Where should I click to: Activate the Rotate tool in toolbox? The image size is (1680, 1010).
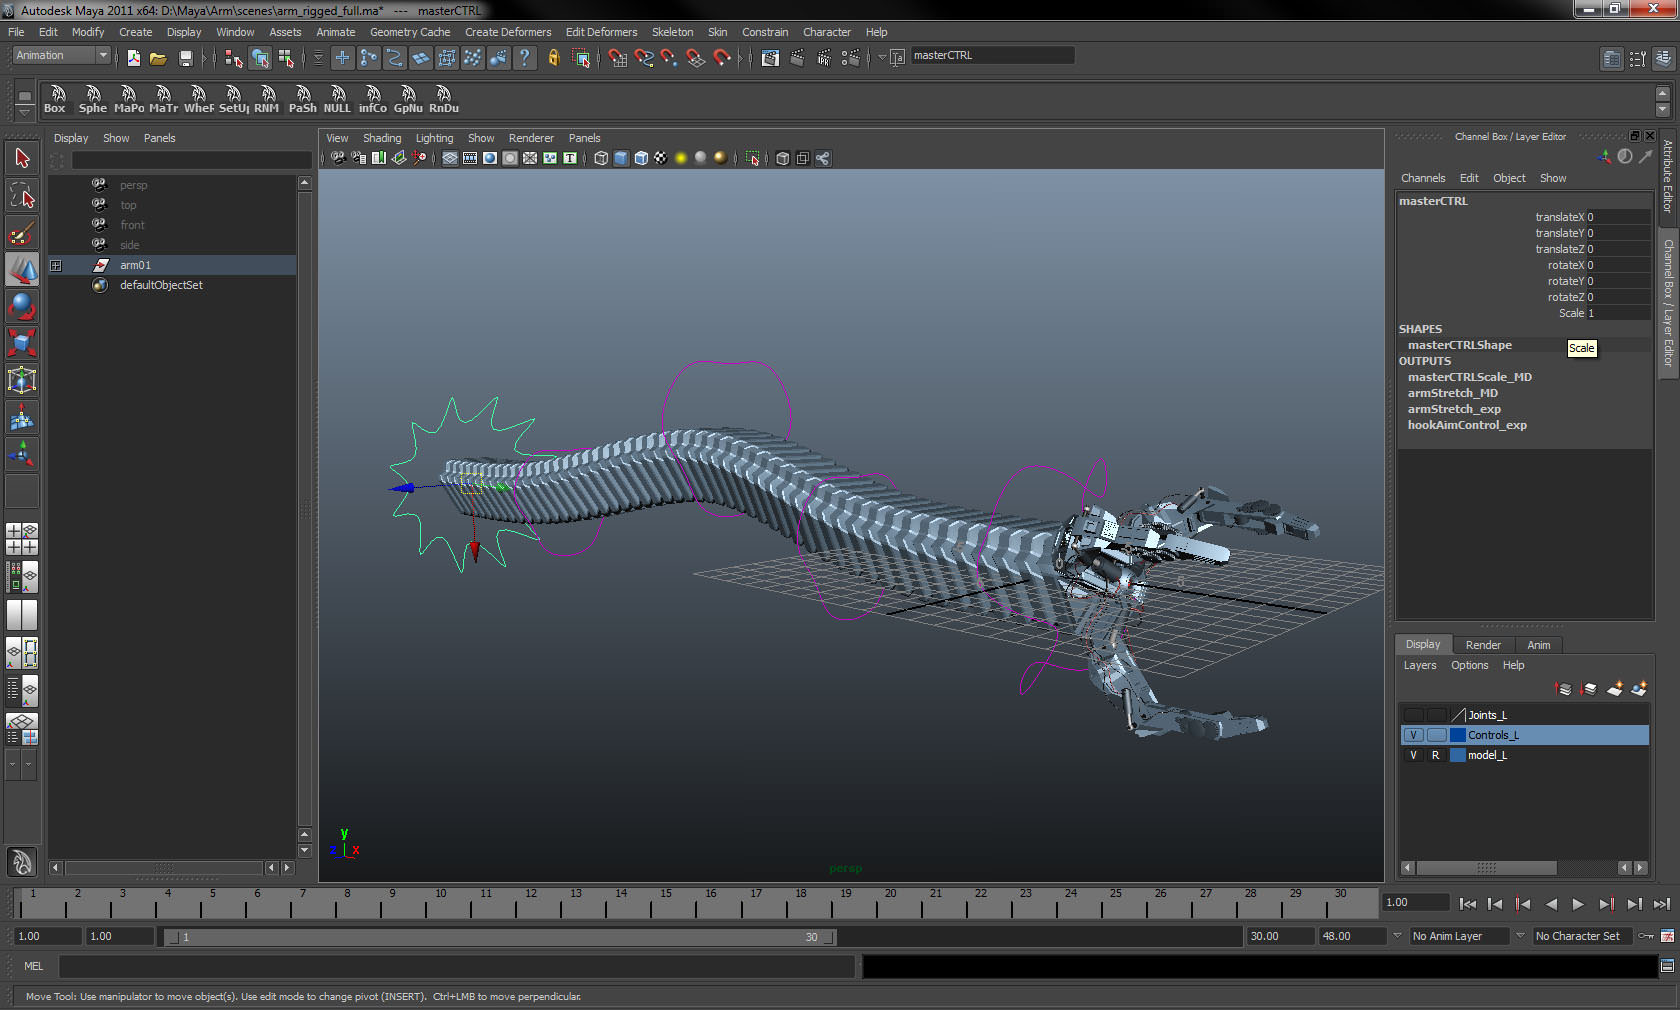(22, 306)
